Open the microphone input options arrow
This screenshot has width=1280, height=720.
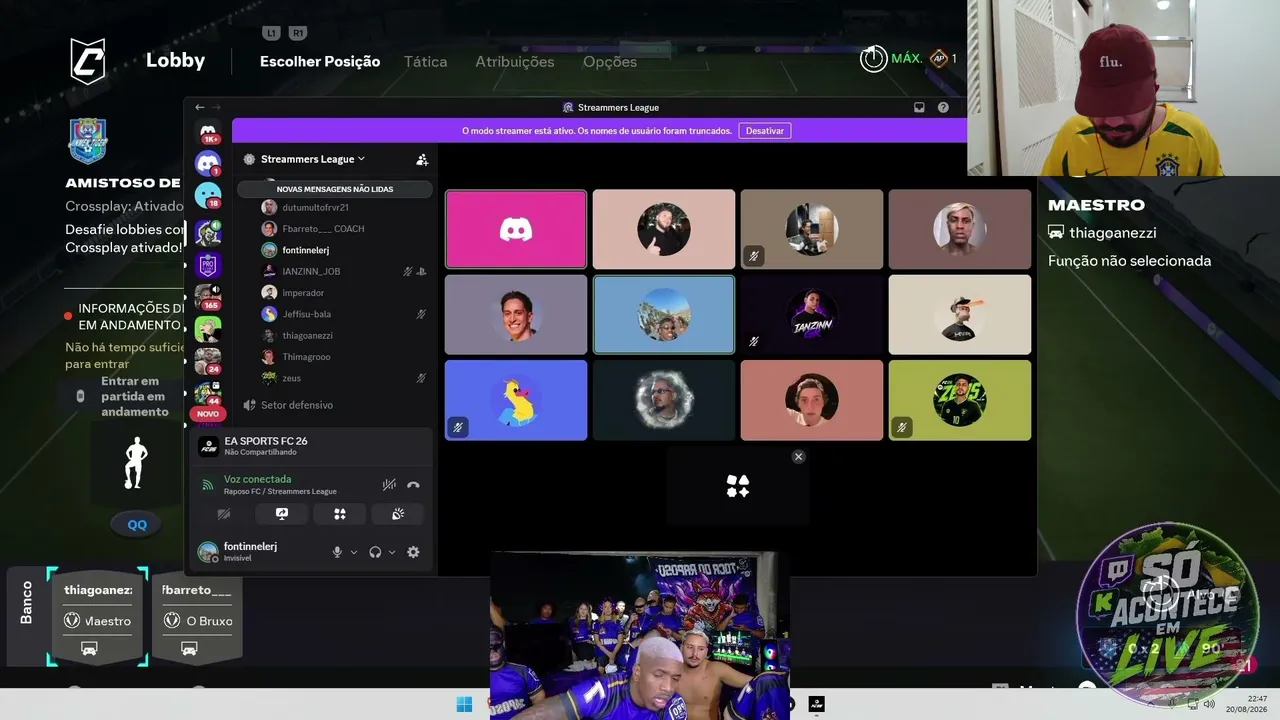pos(353,552)
